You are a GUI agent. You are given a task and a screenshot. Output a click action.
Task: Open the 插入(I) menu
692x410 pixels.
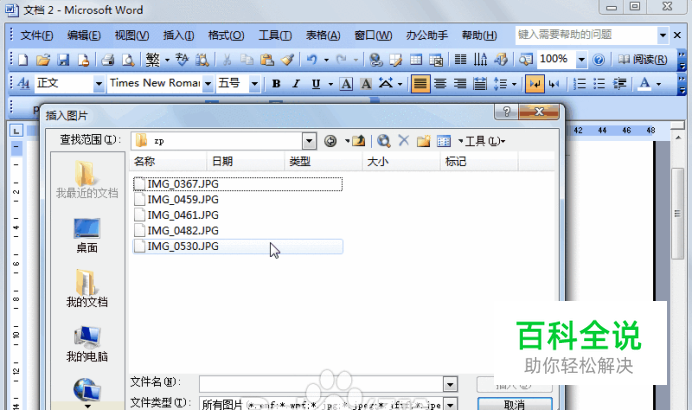click(x=178, y=35)
